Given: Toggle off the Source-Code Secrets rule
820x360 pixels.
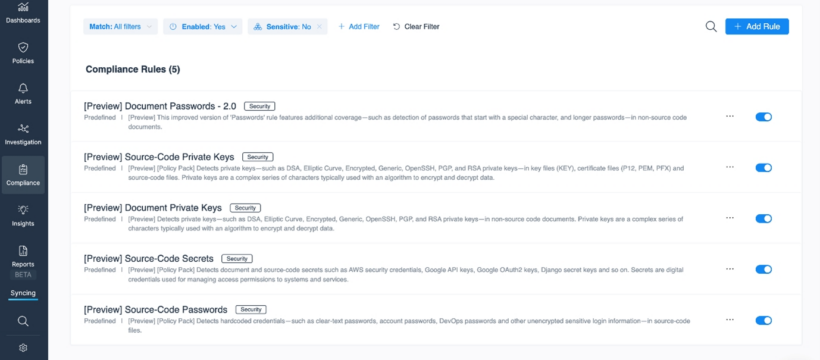Looking at the screenshot, I should pos(764,269).
